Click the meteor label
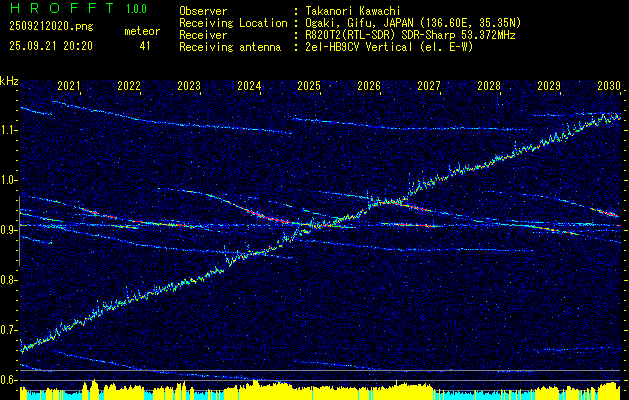 point(142,31)
